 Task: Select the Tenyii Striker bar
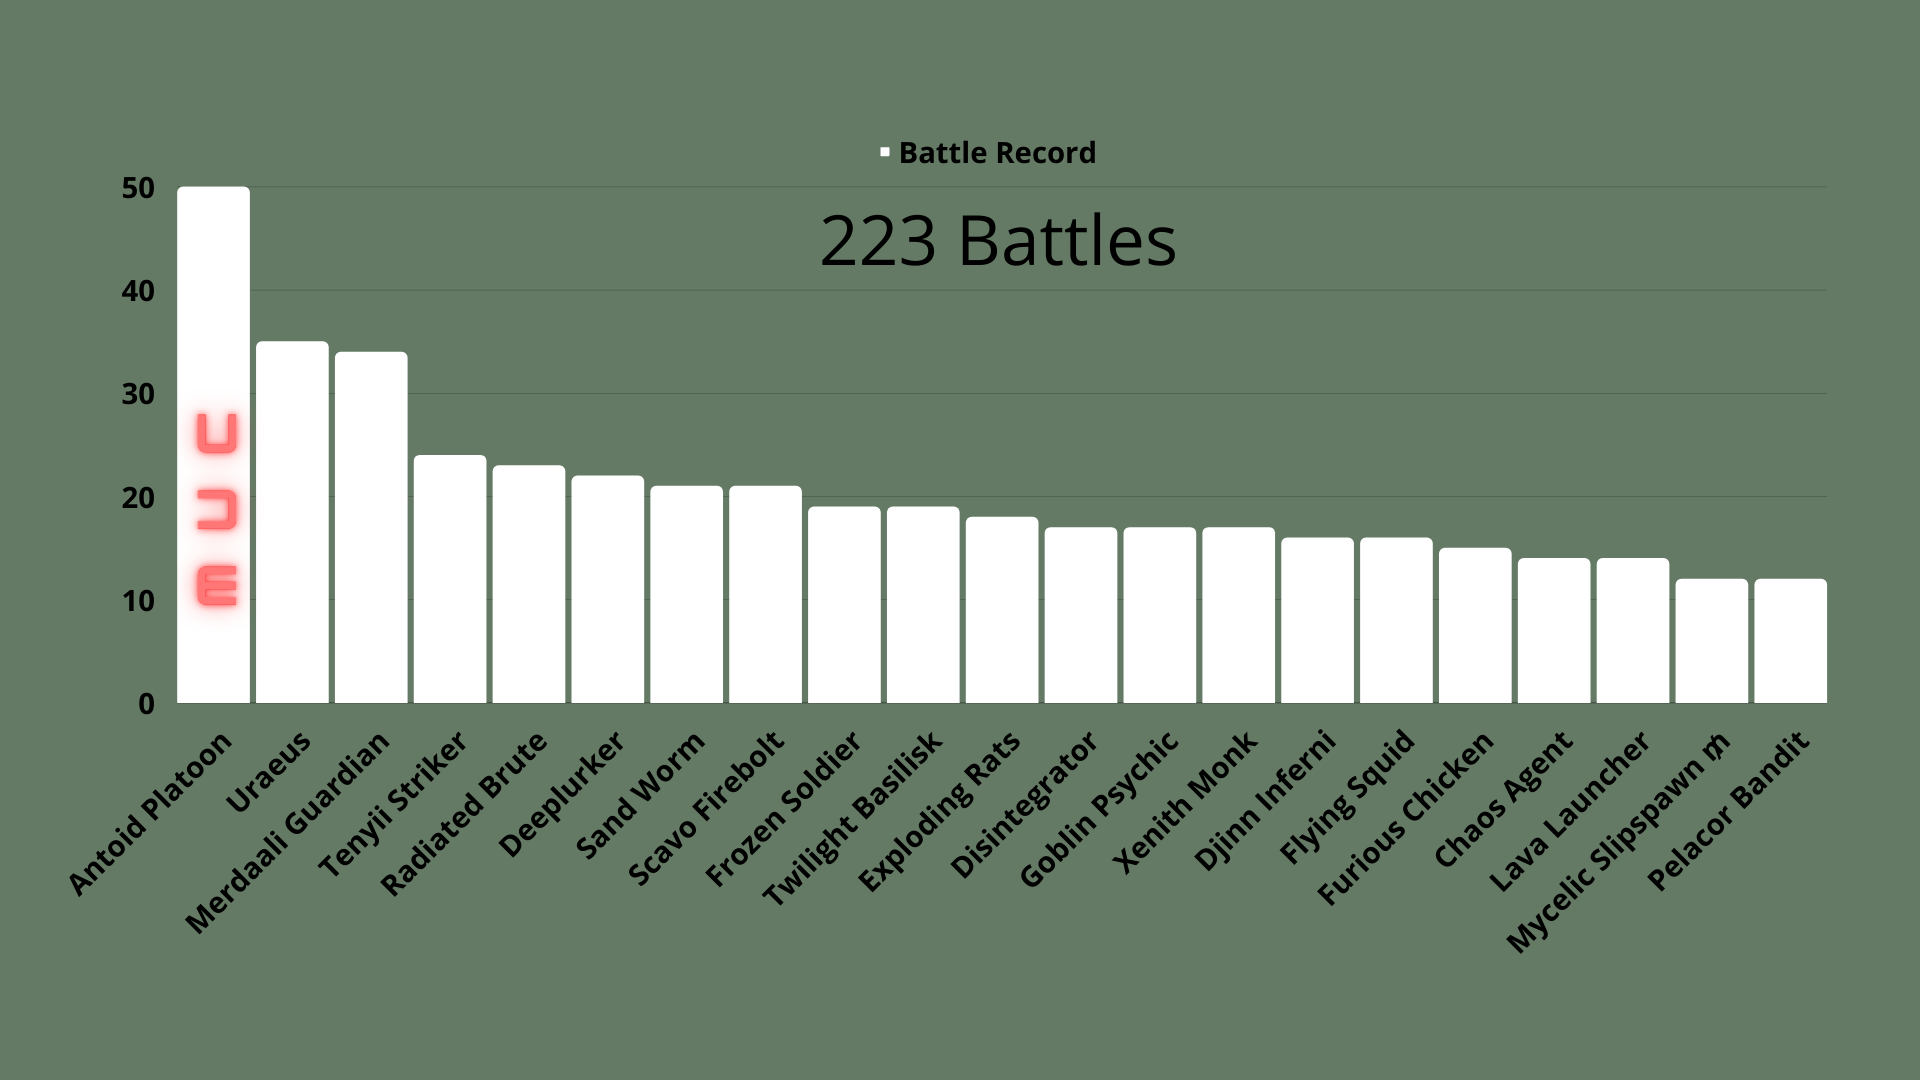(x=450, y=579)
